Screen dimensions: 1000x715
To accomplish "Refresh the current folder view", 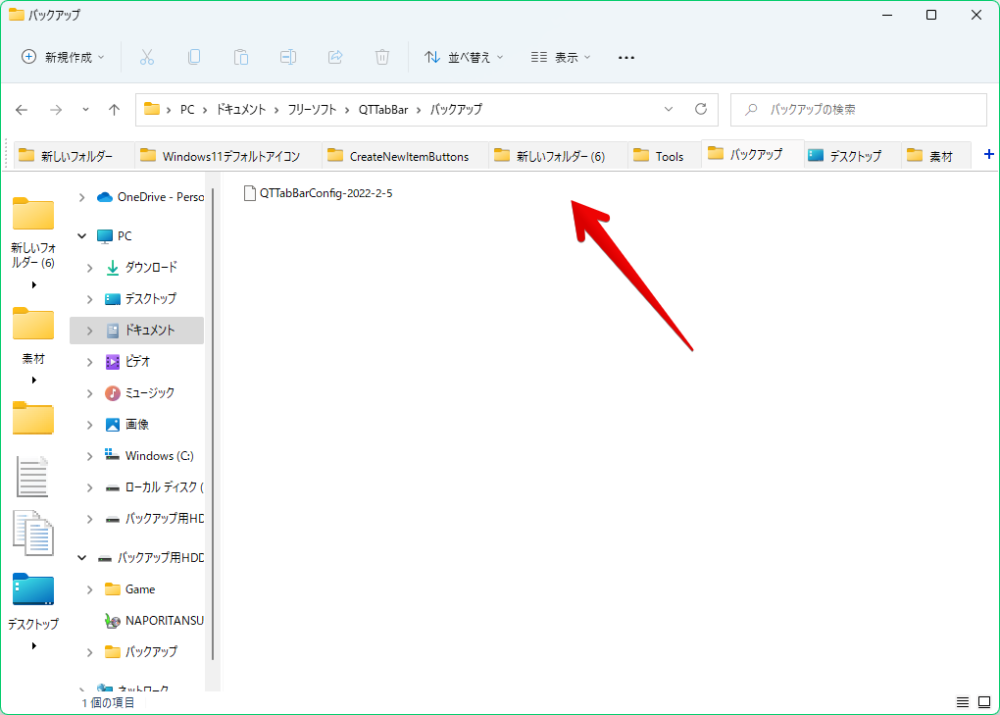I will [700, 109].
